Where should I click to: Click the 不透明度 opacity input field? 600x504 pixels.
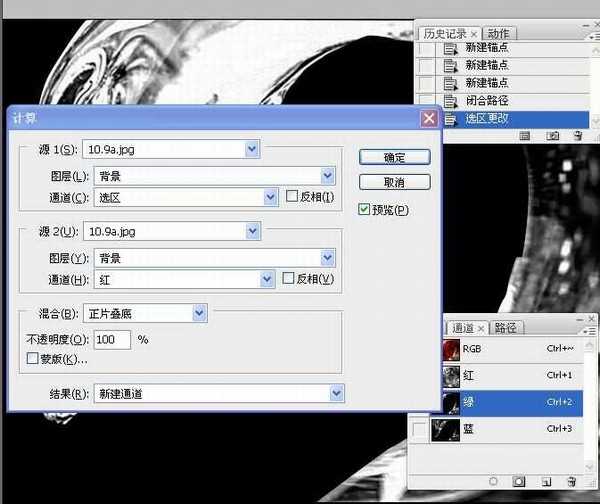click(113, 339)
